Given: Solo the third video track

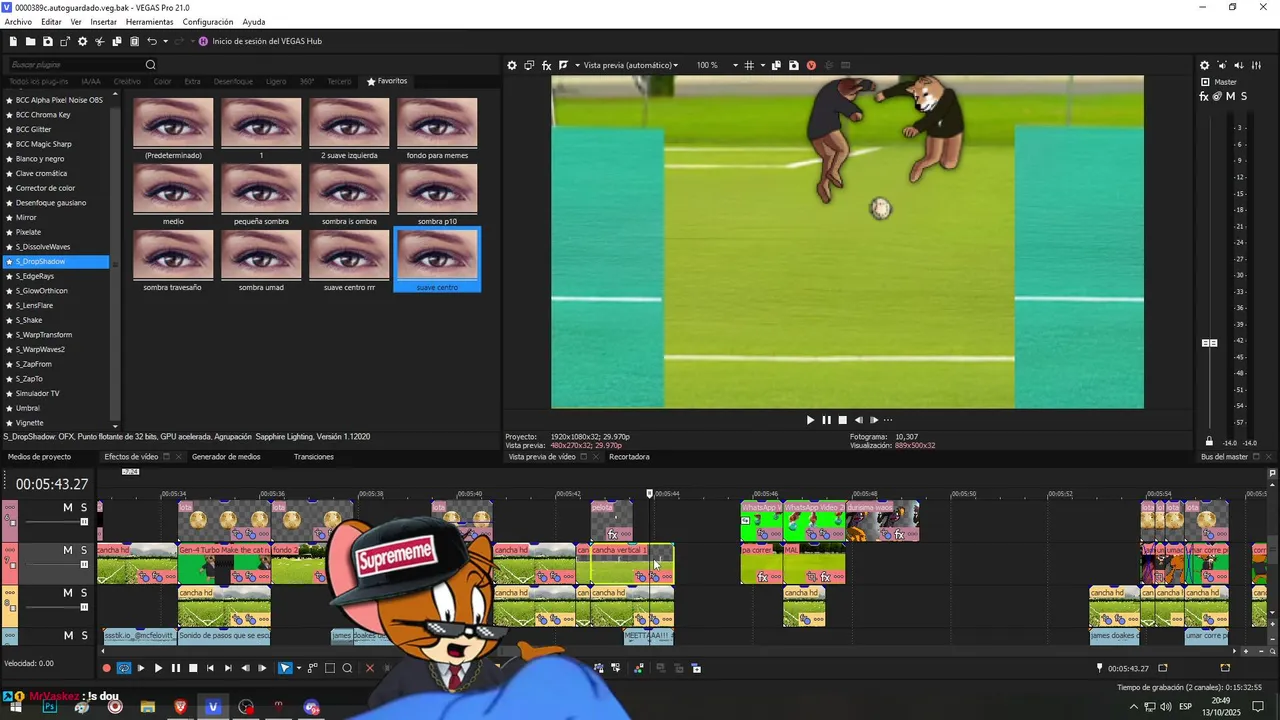Looking at the screenshot, I should 84,593.
